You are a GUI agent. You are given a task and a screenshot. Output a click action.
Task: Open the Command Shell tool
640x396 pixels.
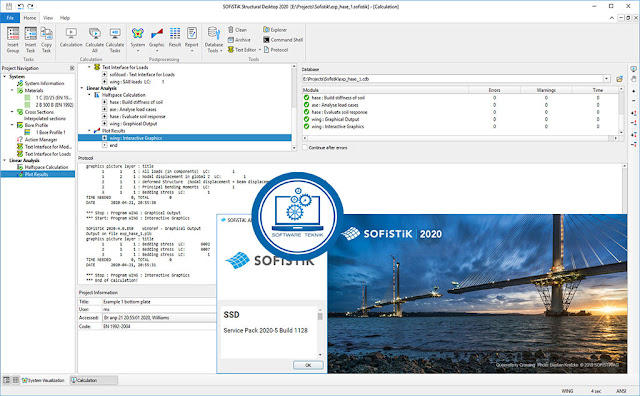click(283, 40)
